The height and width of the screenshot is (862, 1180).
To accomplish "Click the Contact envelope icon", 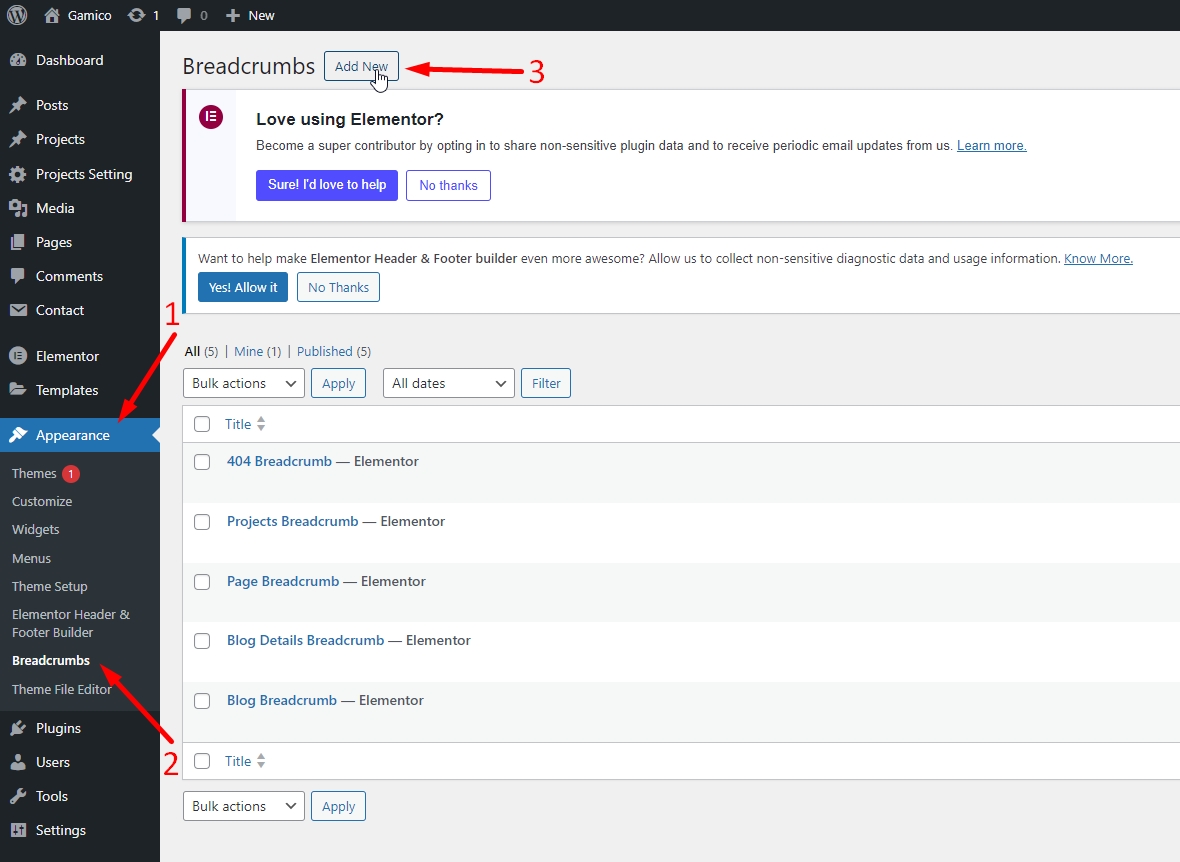I will point(17,310).
